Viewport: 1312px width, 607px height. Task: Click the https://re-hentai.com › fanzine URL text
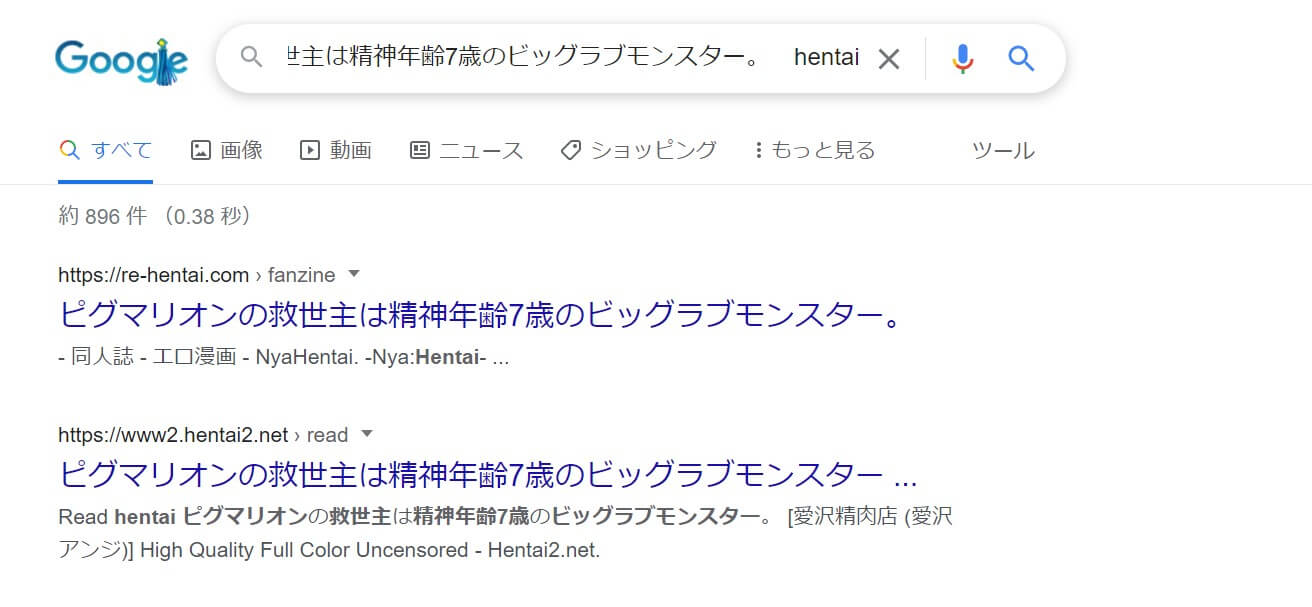[x=197, y=275]
